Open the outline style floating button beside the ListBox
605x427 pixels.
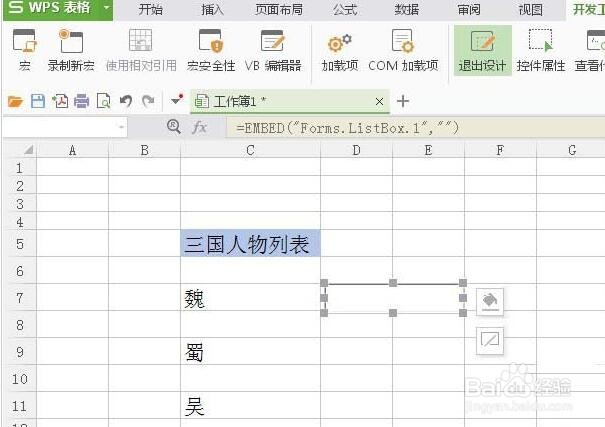pyautogui.click(x=490, y=340)
